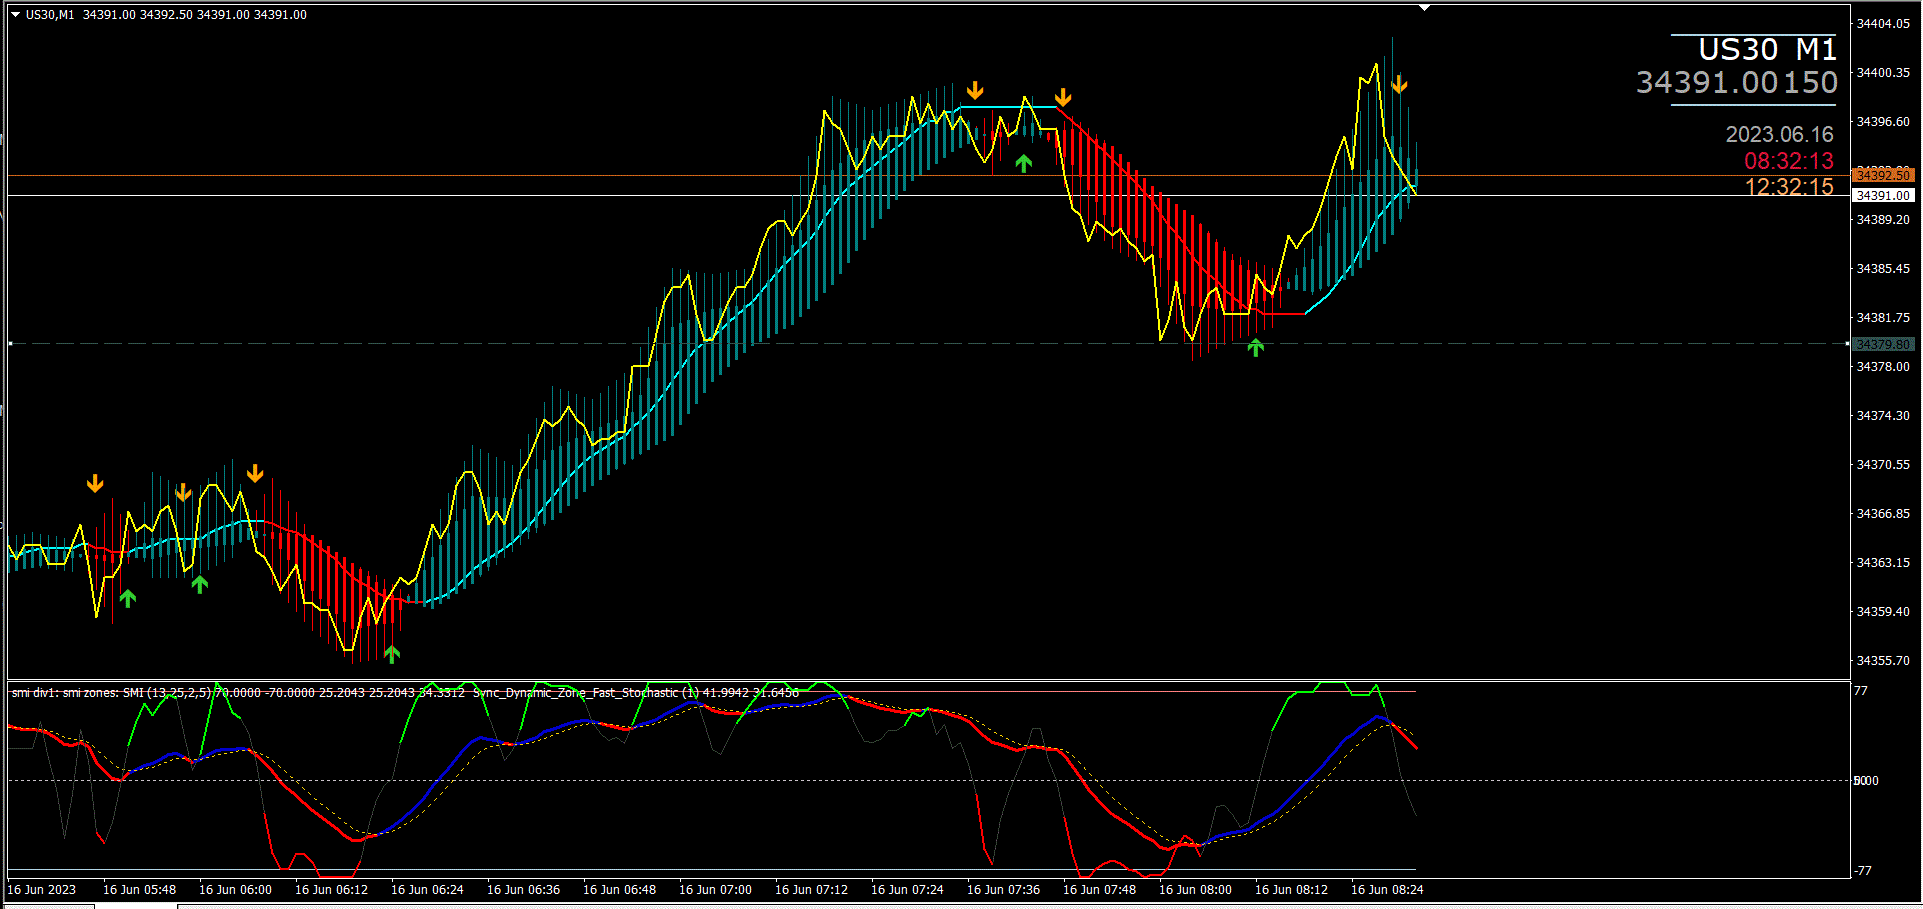The height and width of the screenshot is (909, 1923).
Task: Click the US30,M1 OHLC header text
Action: coord(166,15)
